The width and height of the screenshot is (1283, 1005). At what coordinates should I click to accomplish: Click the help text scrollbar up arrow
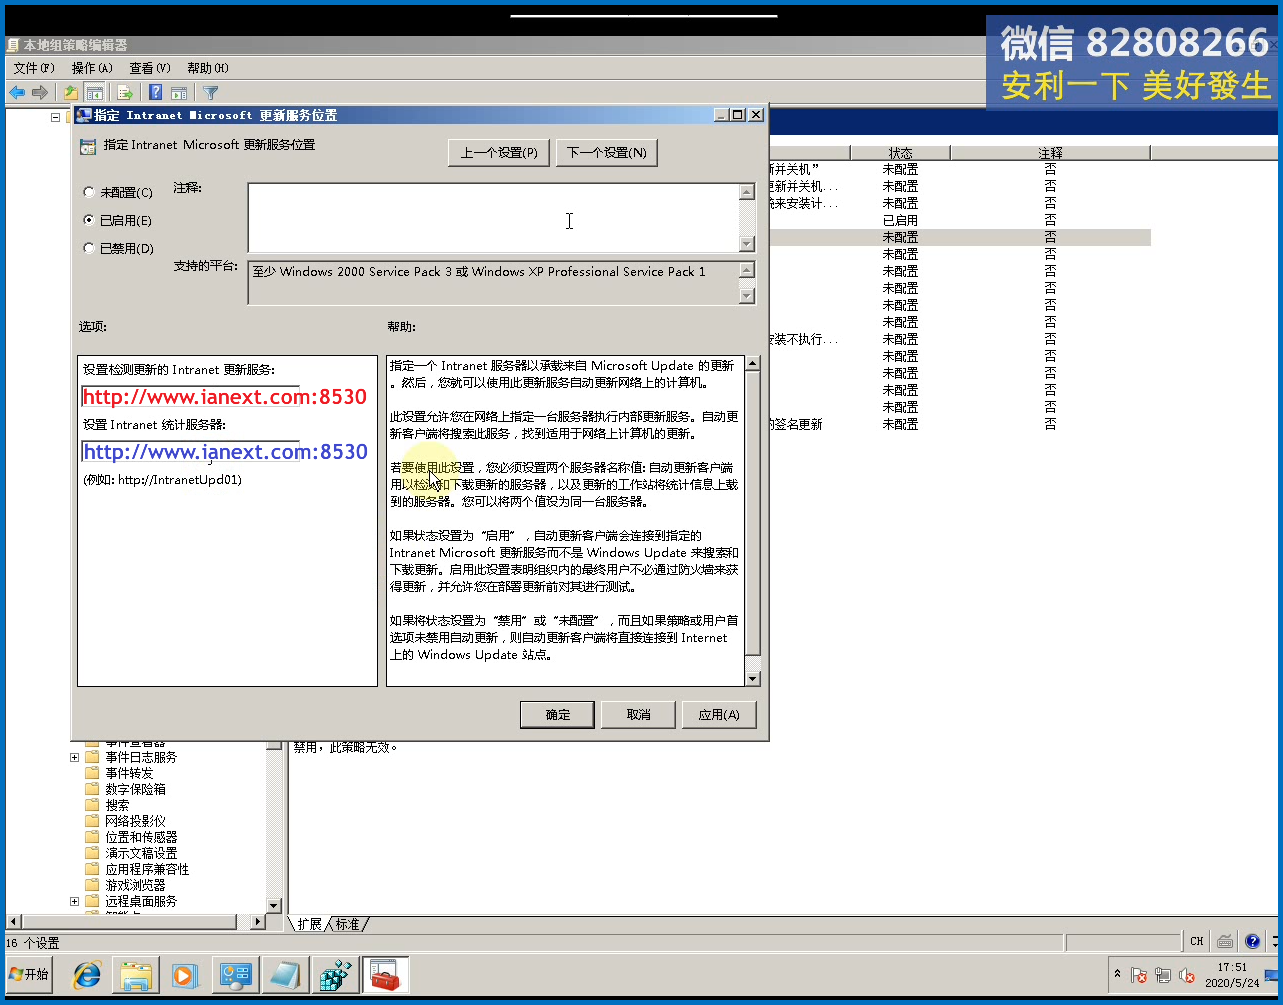pos(753,364)
